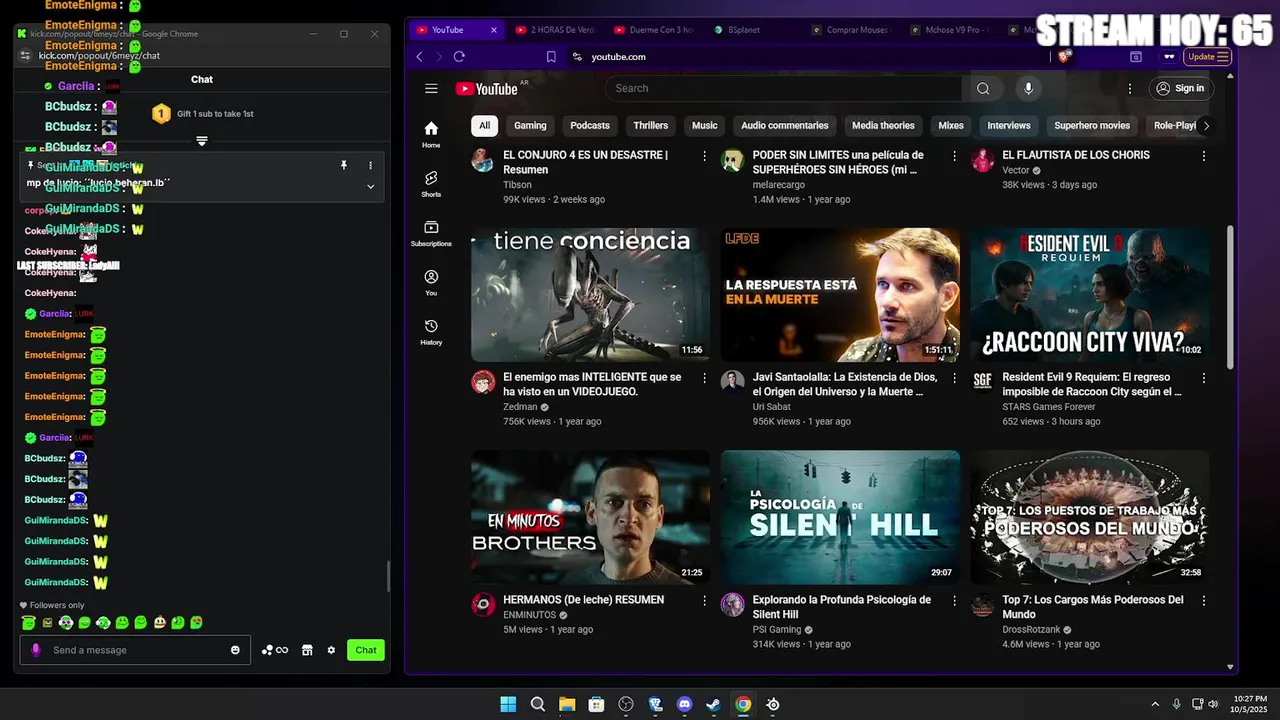Pin icon on the pinned chat message

pyautogui.click(x=343, y=165)
